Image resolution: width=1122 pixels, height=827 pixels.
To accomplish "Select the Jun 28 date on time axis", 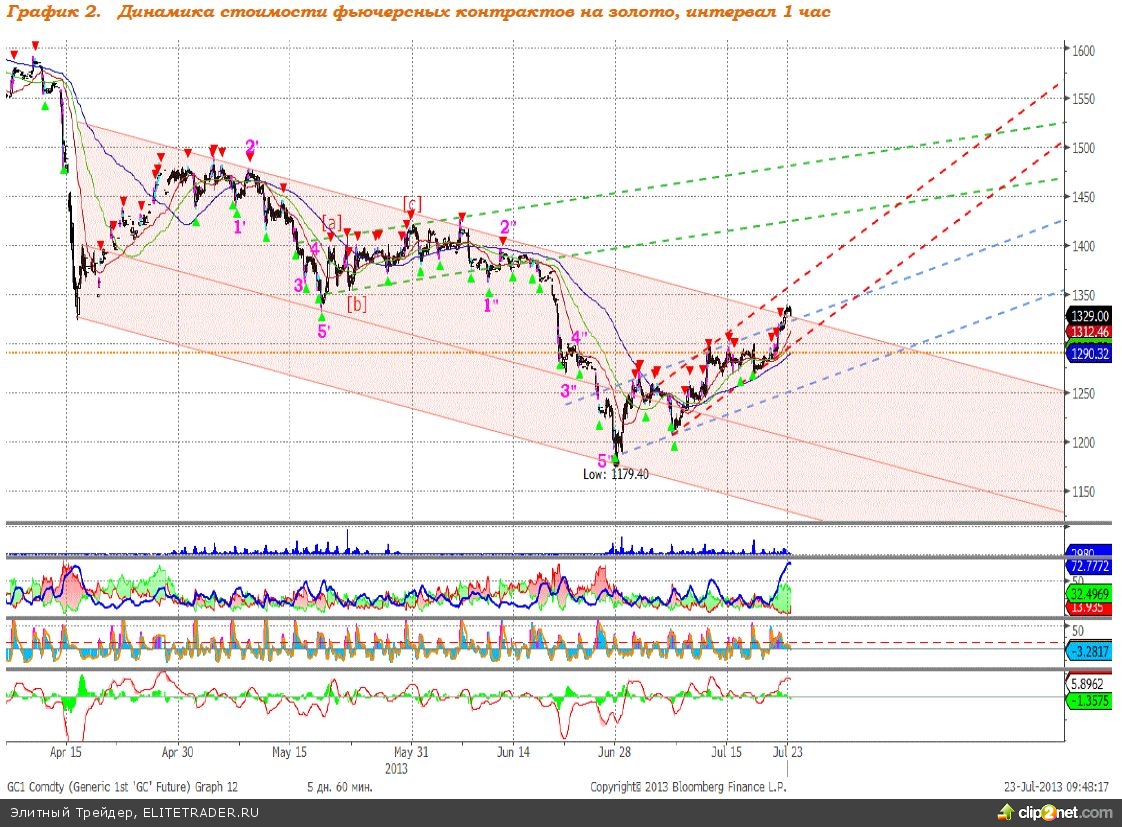I will pyautogui.click(x=613, y=750).
